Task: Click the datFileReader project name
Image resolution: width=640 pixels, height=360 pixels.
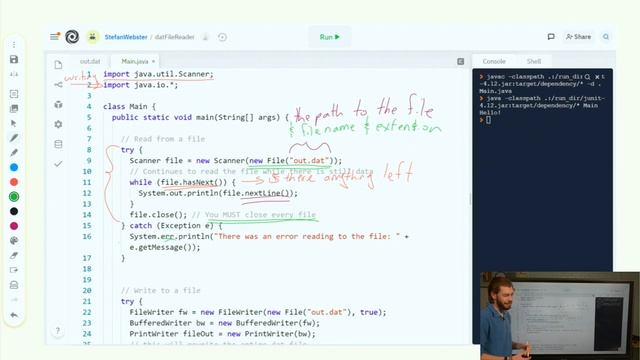Action: 175,37
